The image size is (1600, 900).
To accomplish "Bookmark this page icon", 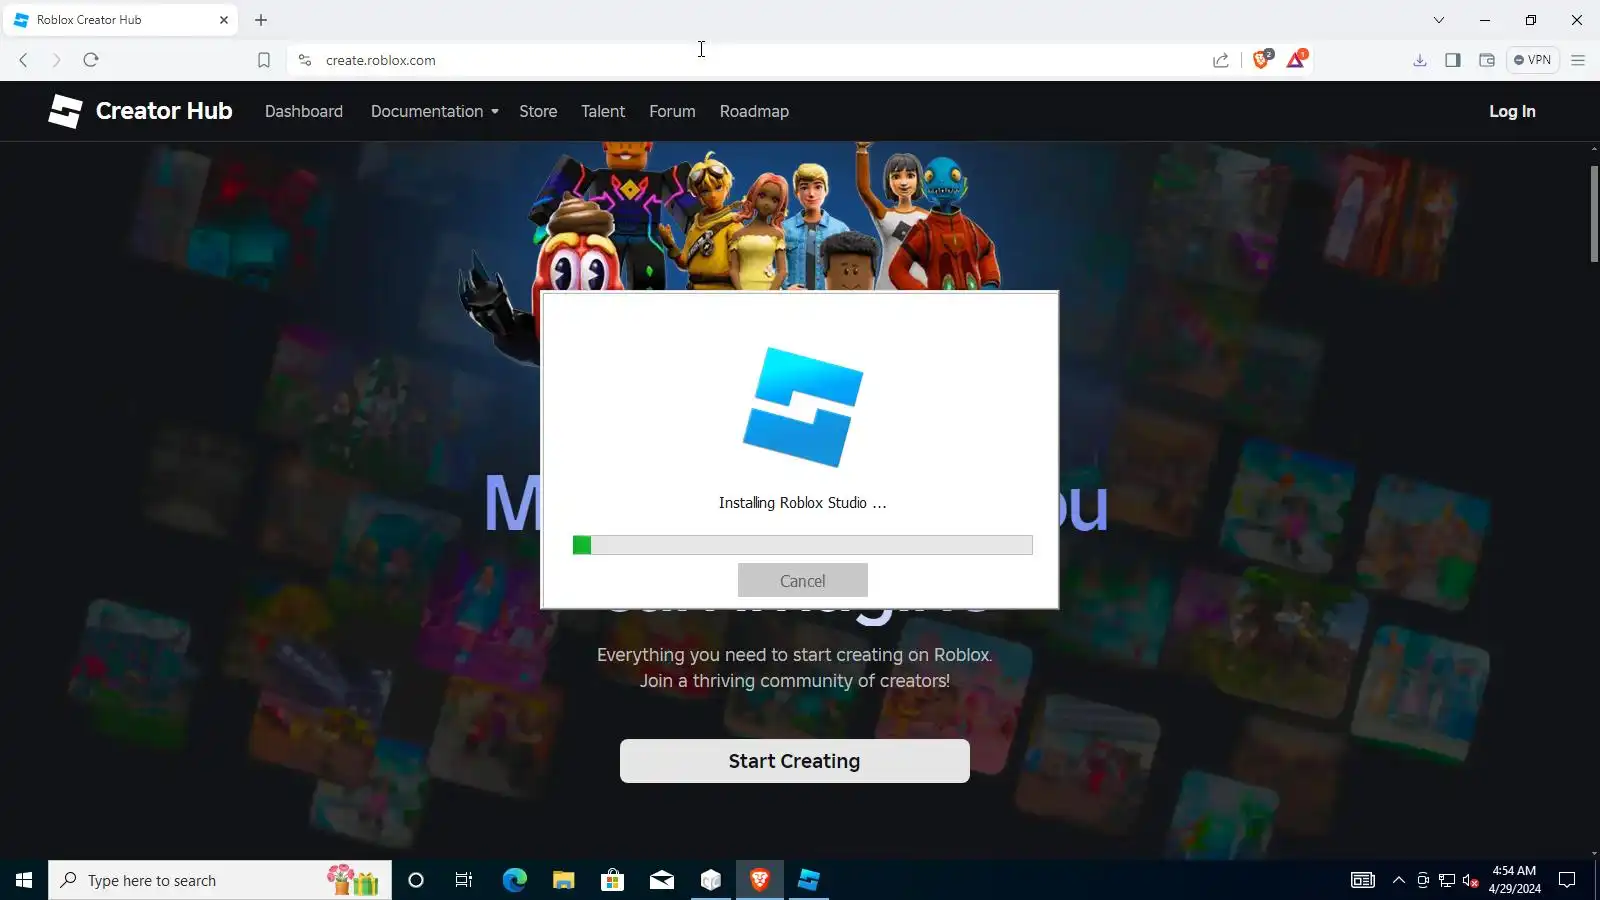I will pyautogui.click(x=264, y=60).
